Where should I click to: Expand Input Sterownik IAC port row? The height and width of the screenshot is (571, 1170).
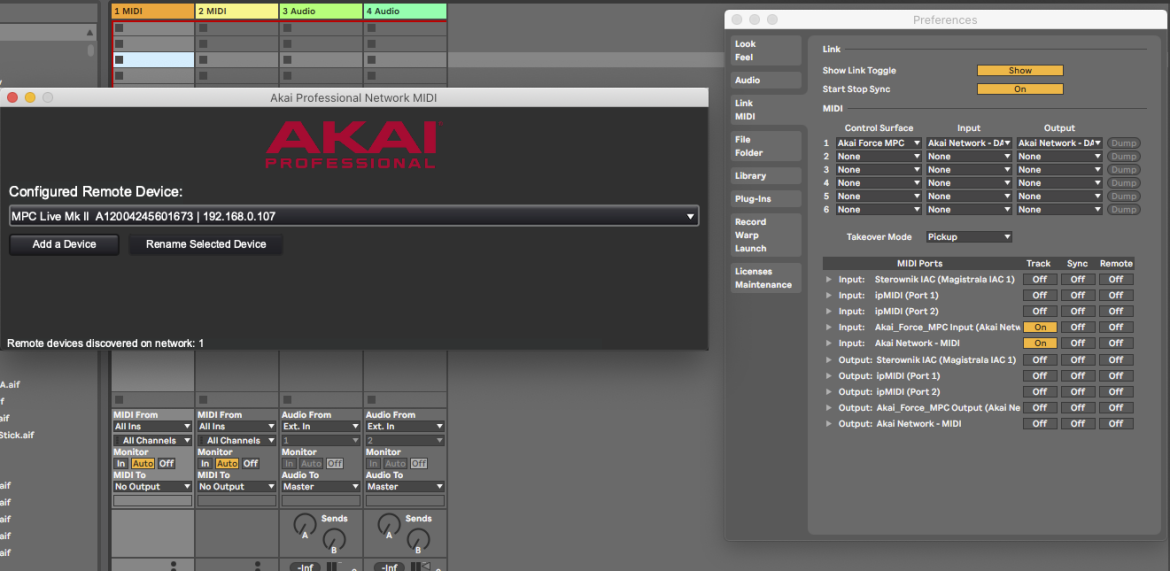point(828,279)
